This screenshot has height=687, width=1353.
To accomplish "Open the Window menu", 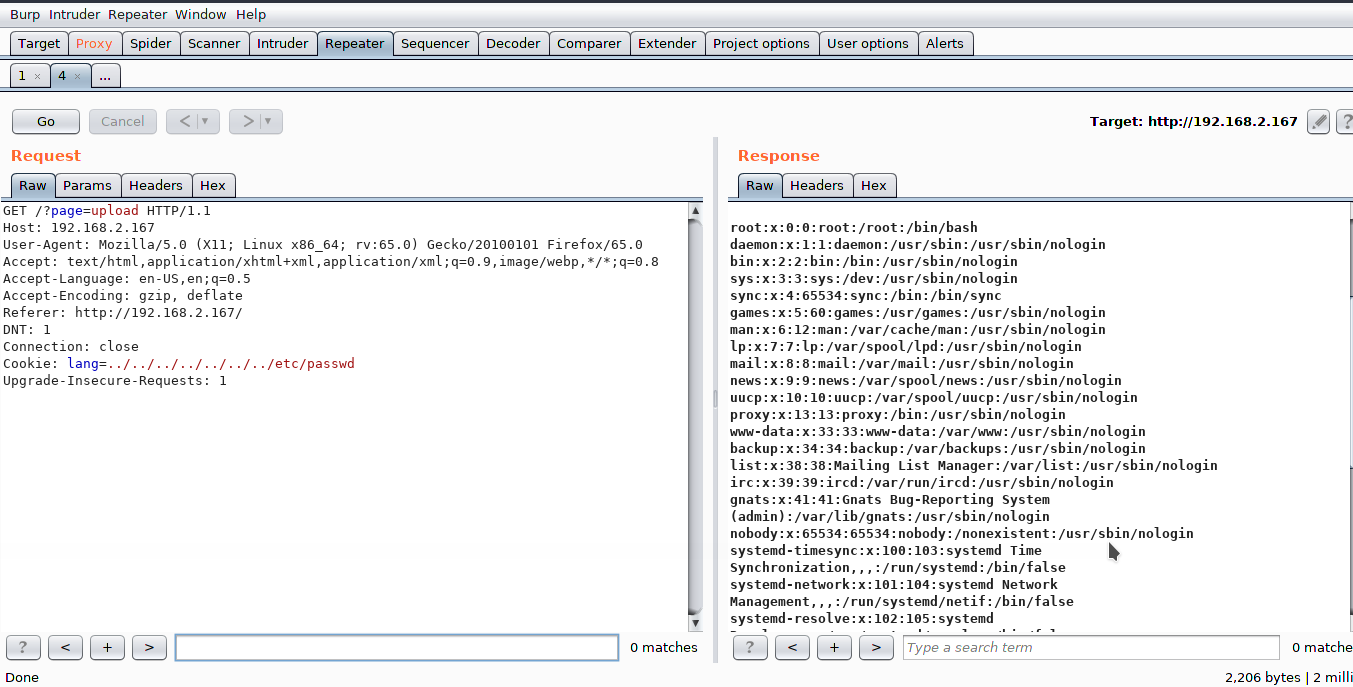I will pyautogui.click(x=201, y=14).
